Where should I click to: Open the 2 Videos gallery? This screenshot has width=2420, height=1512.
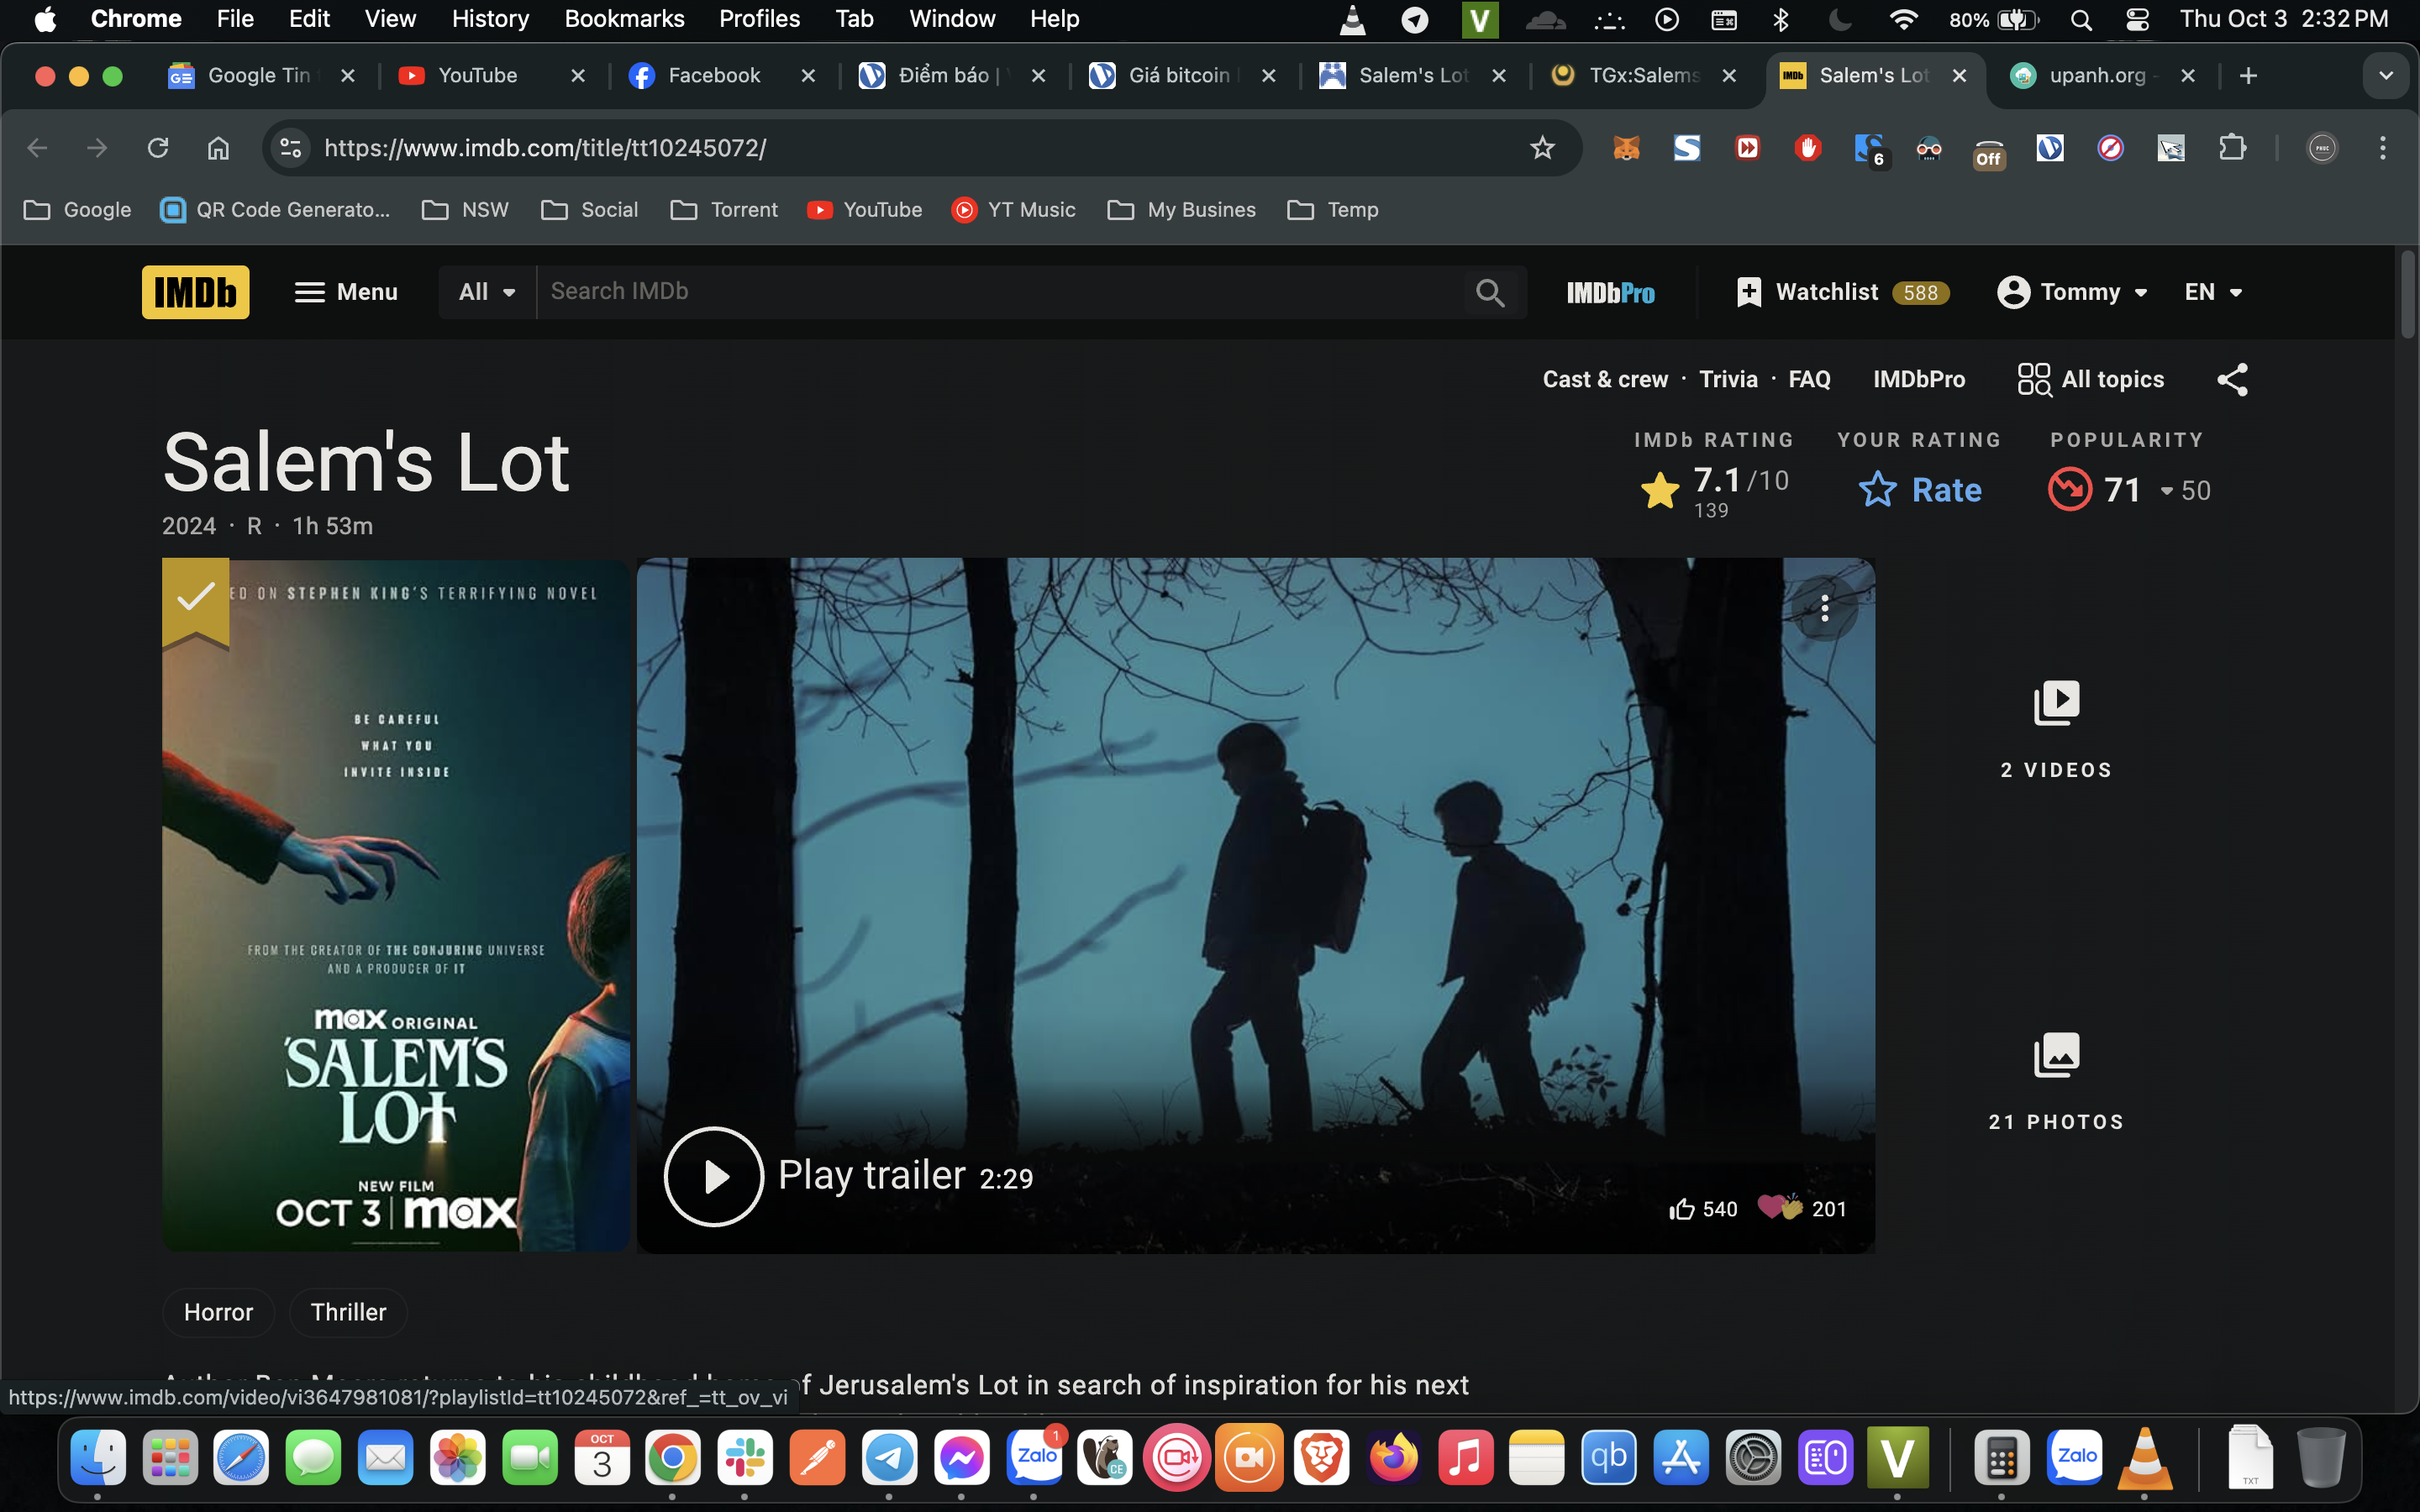click(x=2056, y=730)
